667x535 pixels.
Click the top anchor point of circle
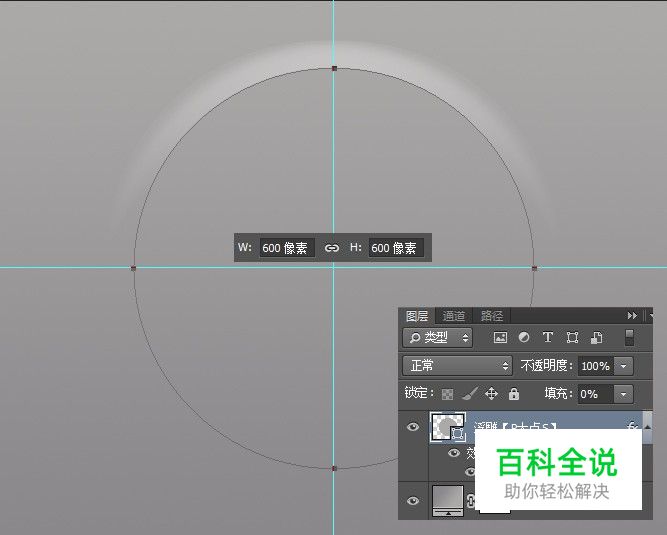334,68
